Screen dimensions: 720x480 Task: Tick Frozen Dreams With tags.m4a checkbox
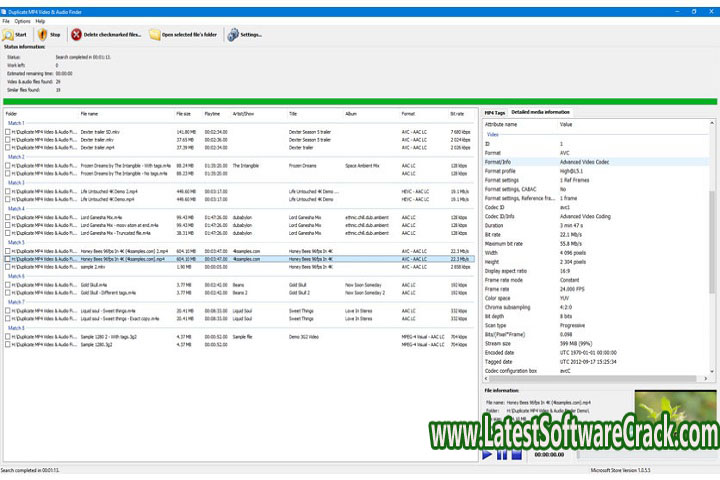(7, 165)
